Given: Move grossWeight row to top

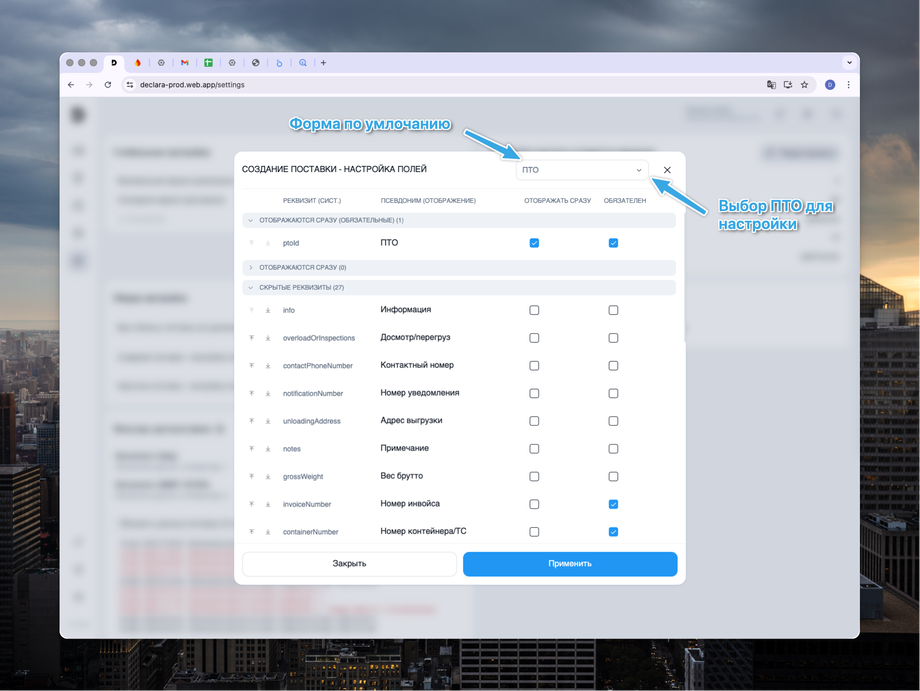Looking at the screenshot, I should 252,476.
